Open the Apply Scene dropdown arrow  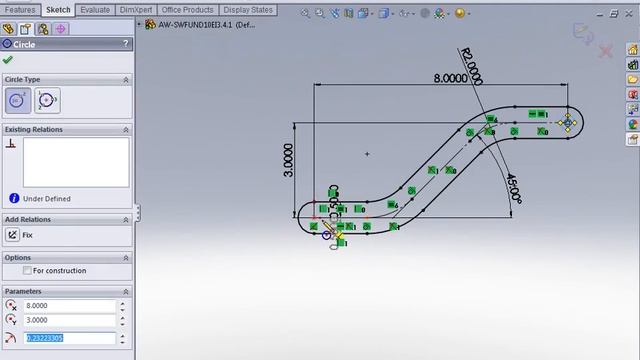448,14
